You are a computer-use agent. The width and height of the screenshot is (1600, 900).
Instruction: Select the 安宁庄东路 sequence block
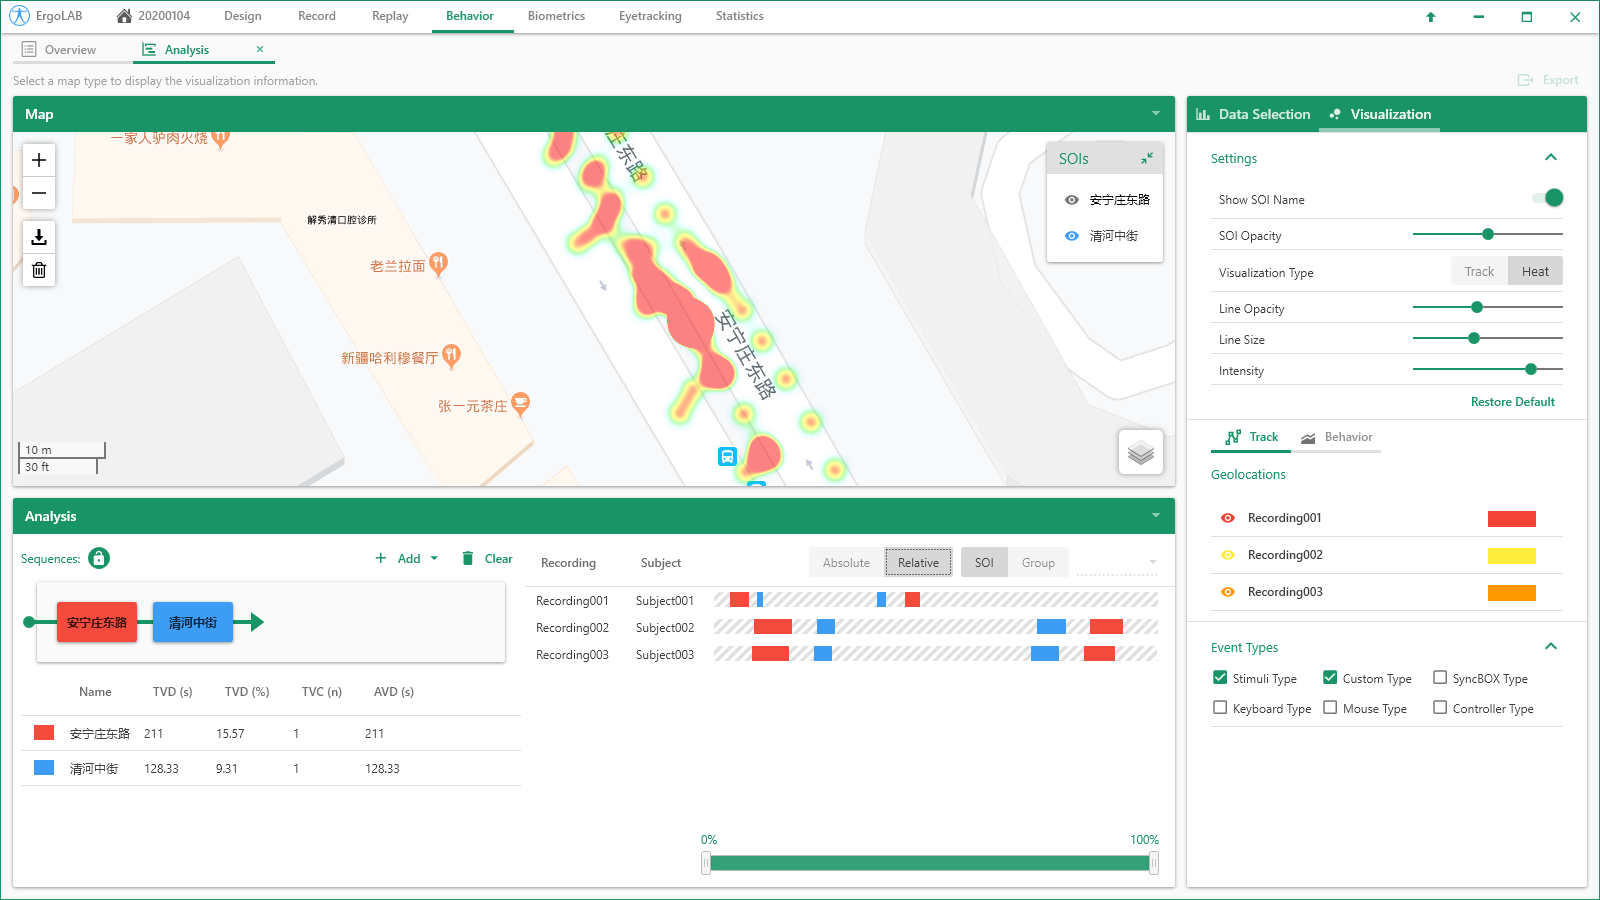click(97, 622)
